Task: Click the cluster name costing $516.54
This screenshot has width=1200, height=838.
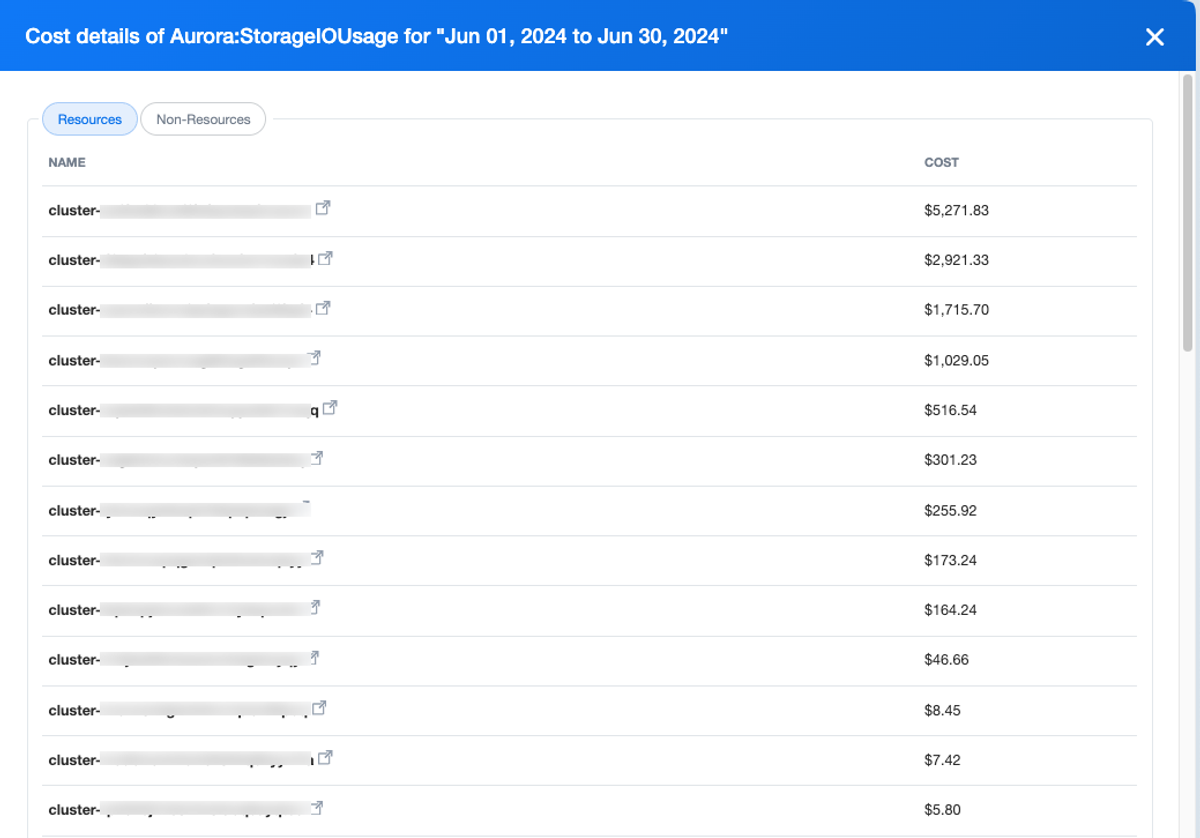Action: tap(184, 410)
